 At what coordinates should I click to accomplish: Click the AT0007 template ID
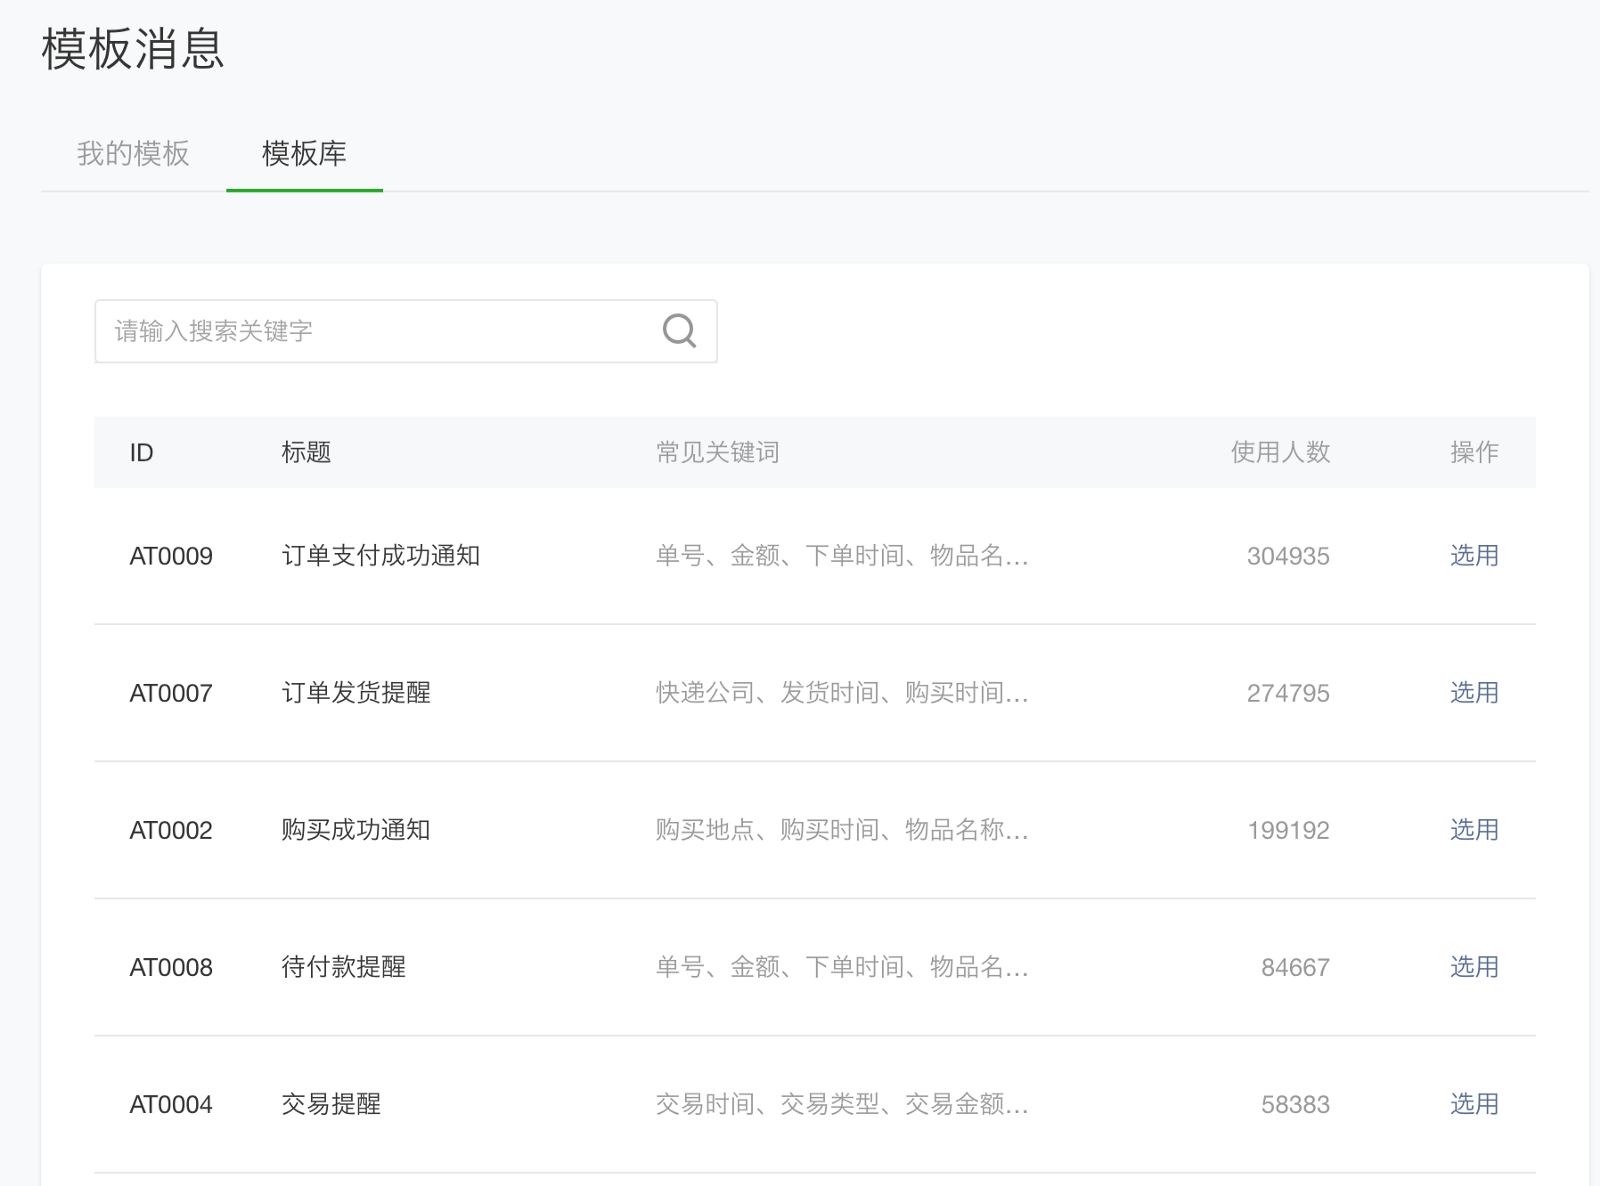(x=171, y=693)
